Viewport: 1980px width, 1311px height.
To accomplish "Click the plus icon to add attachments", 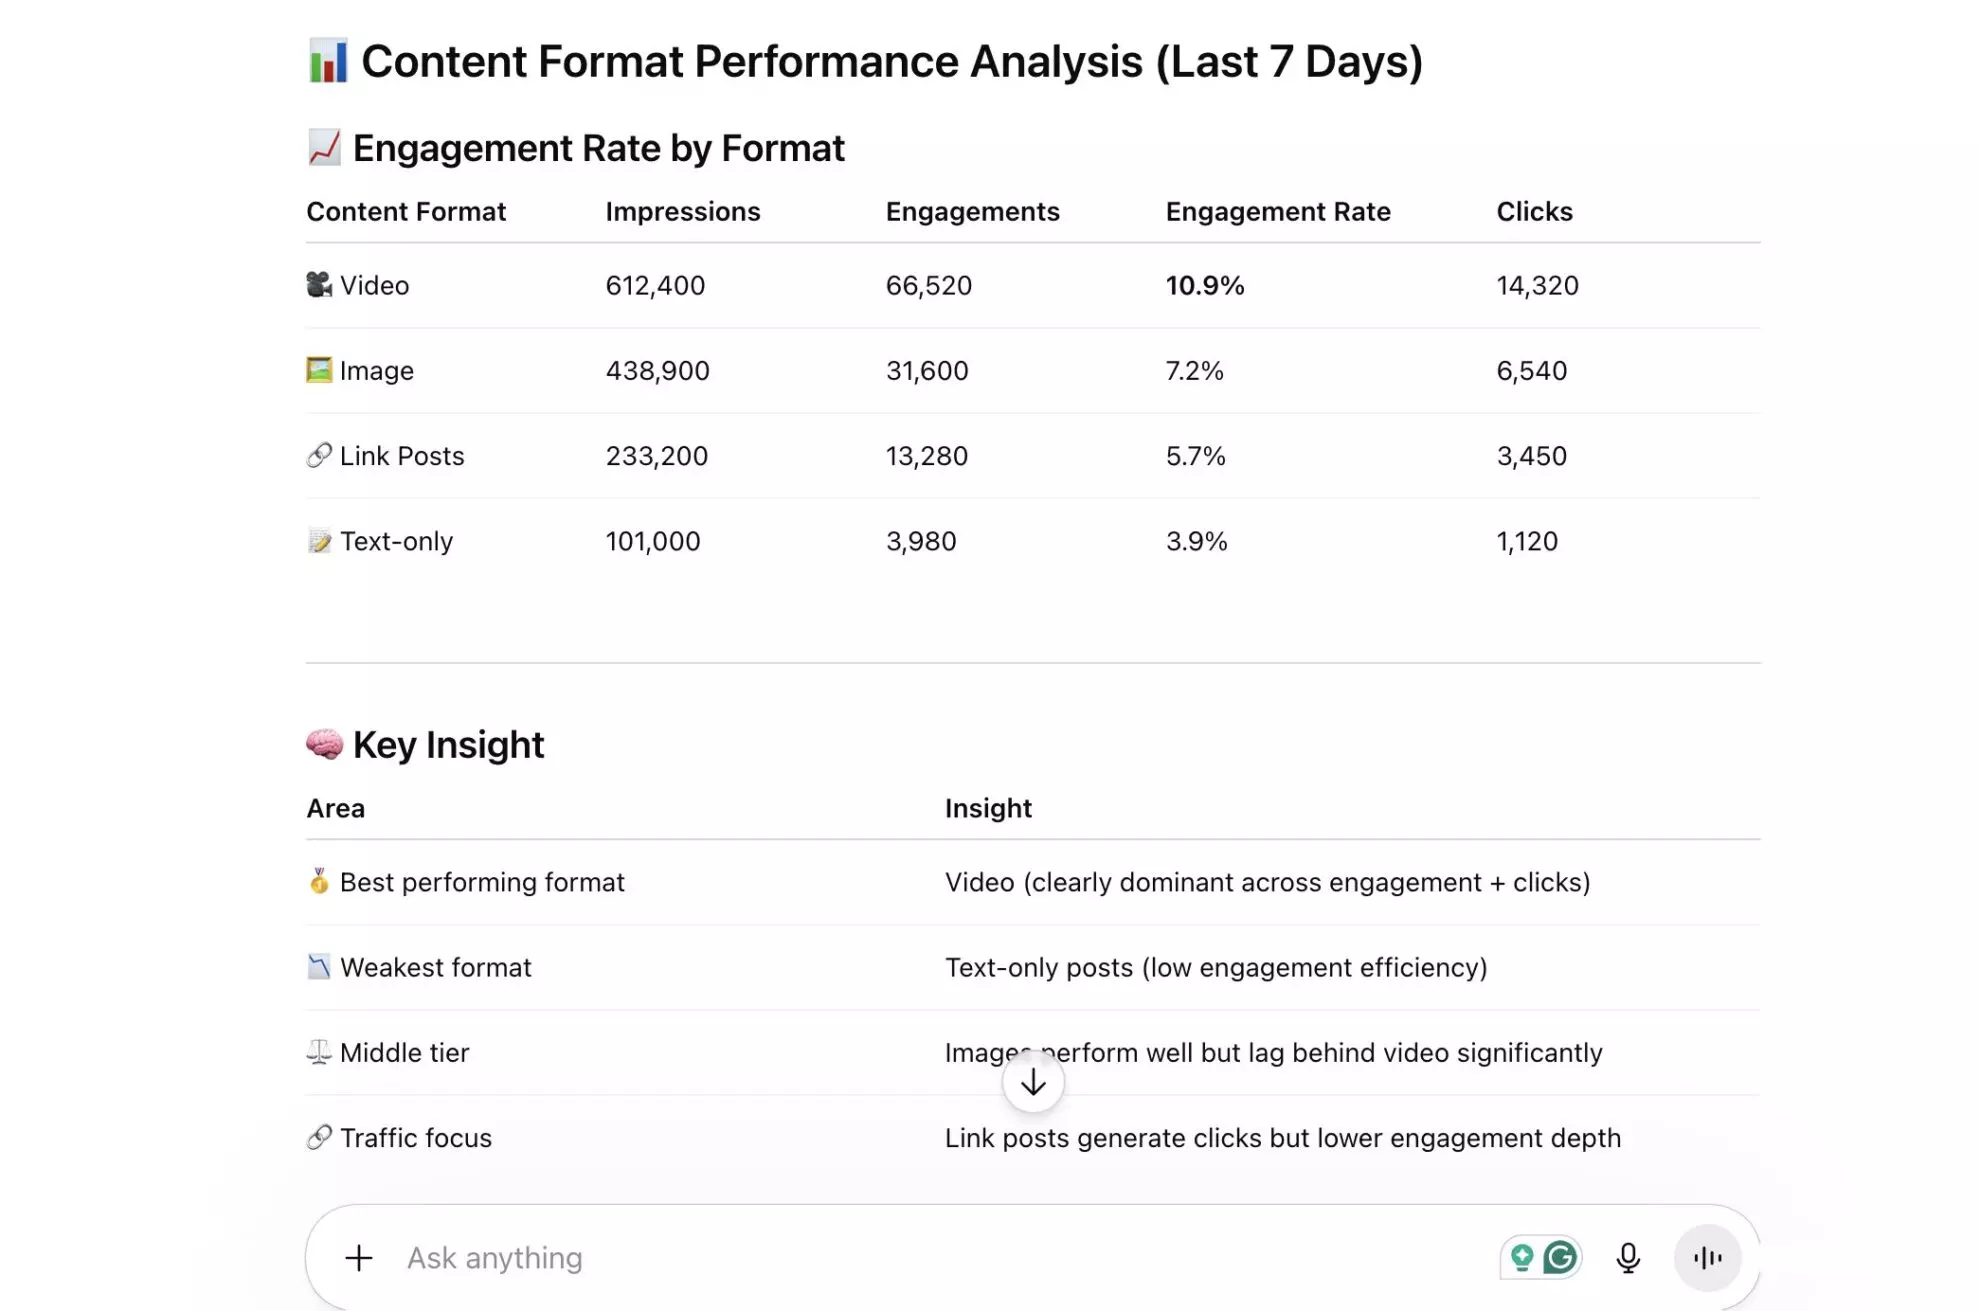I will [358, 1258].
